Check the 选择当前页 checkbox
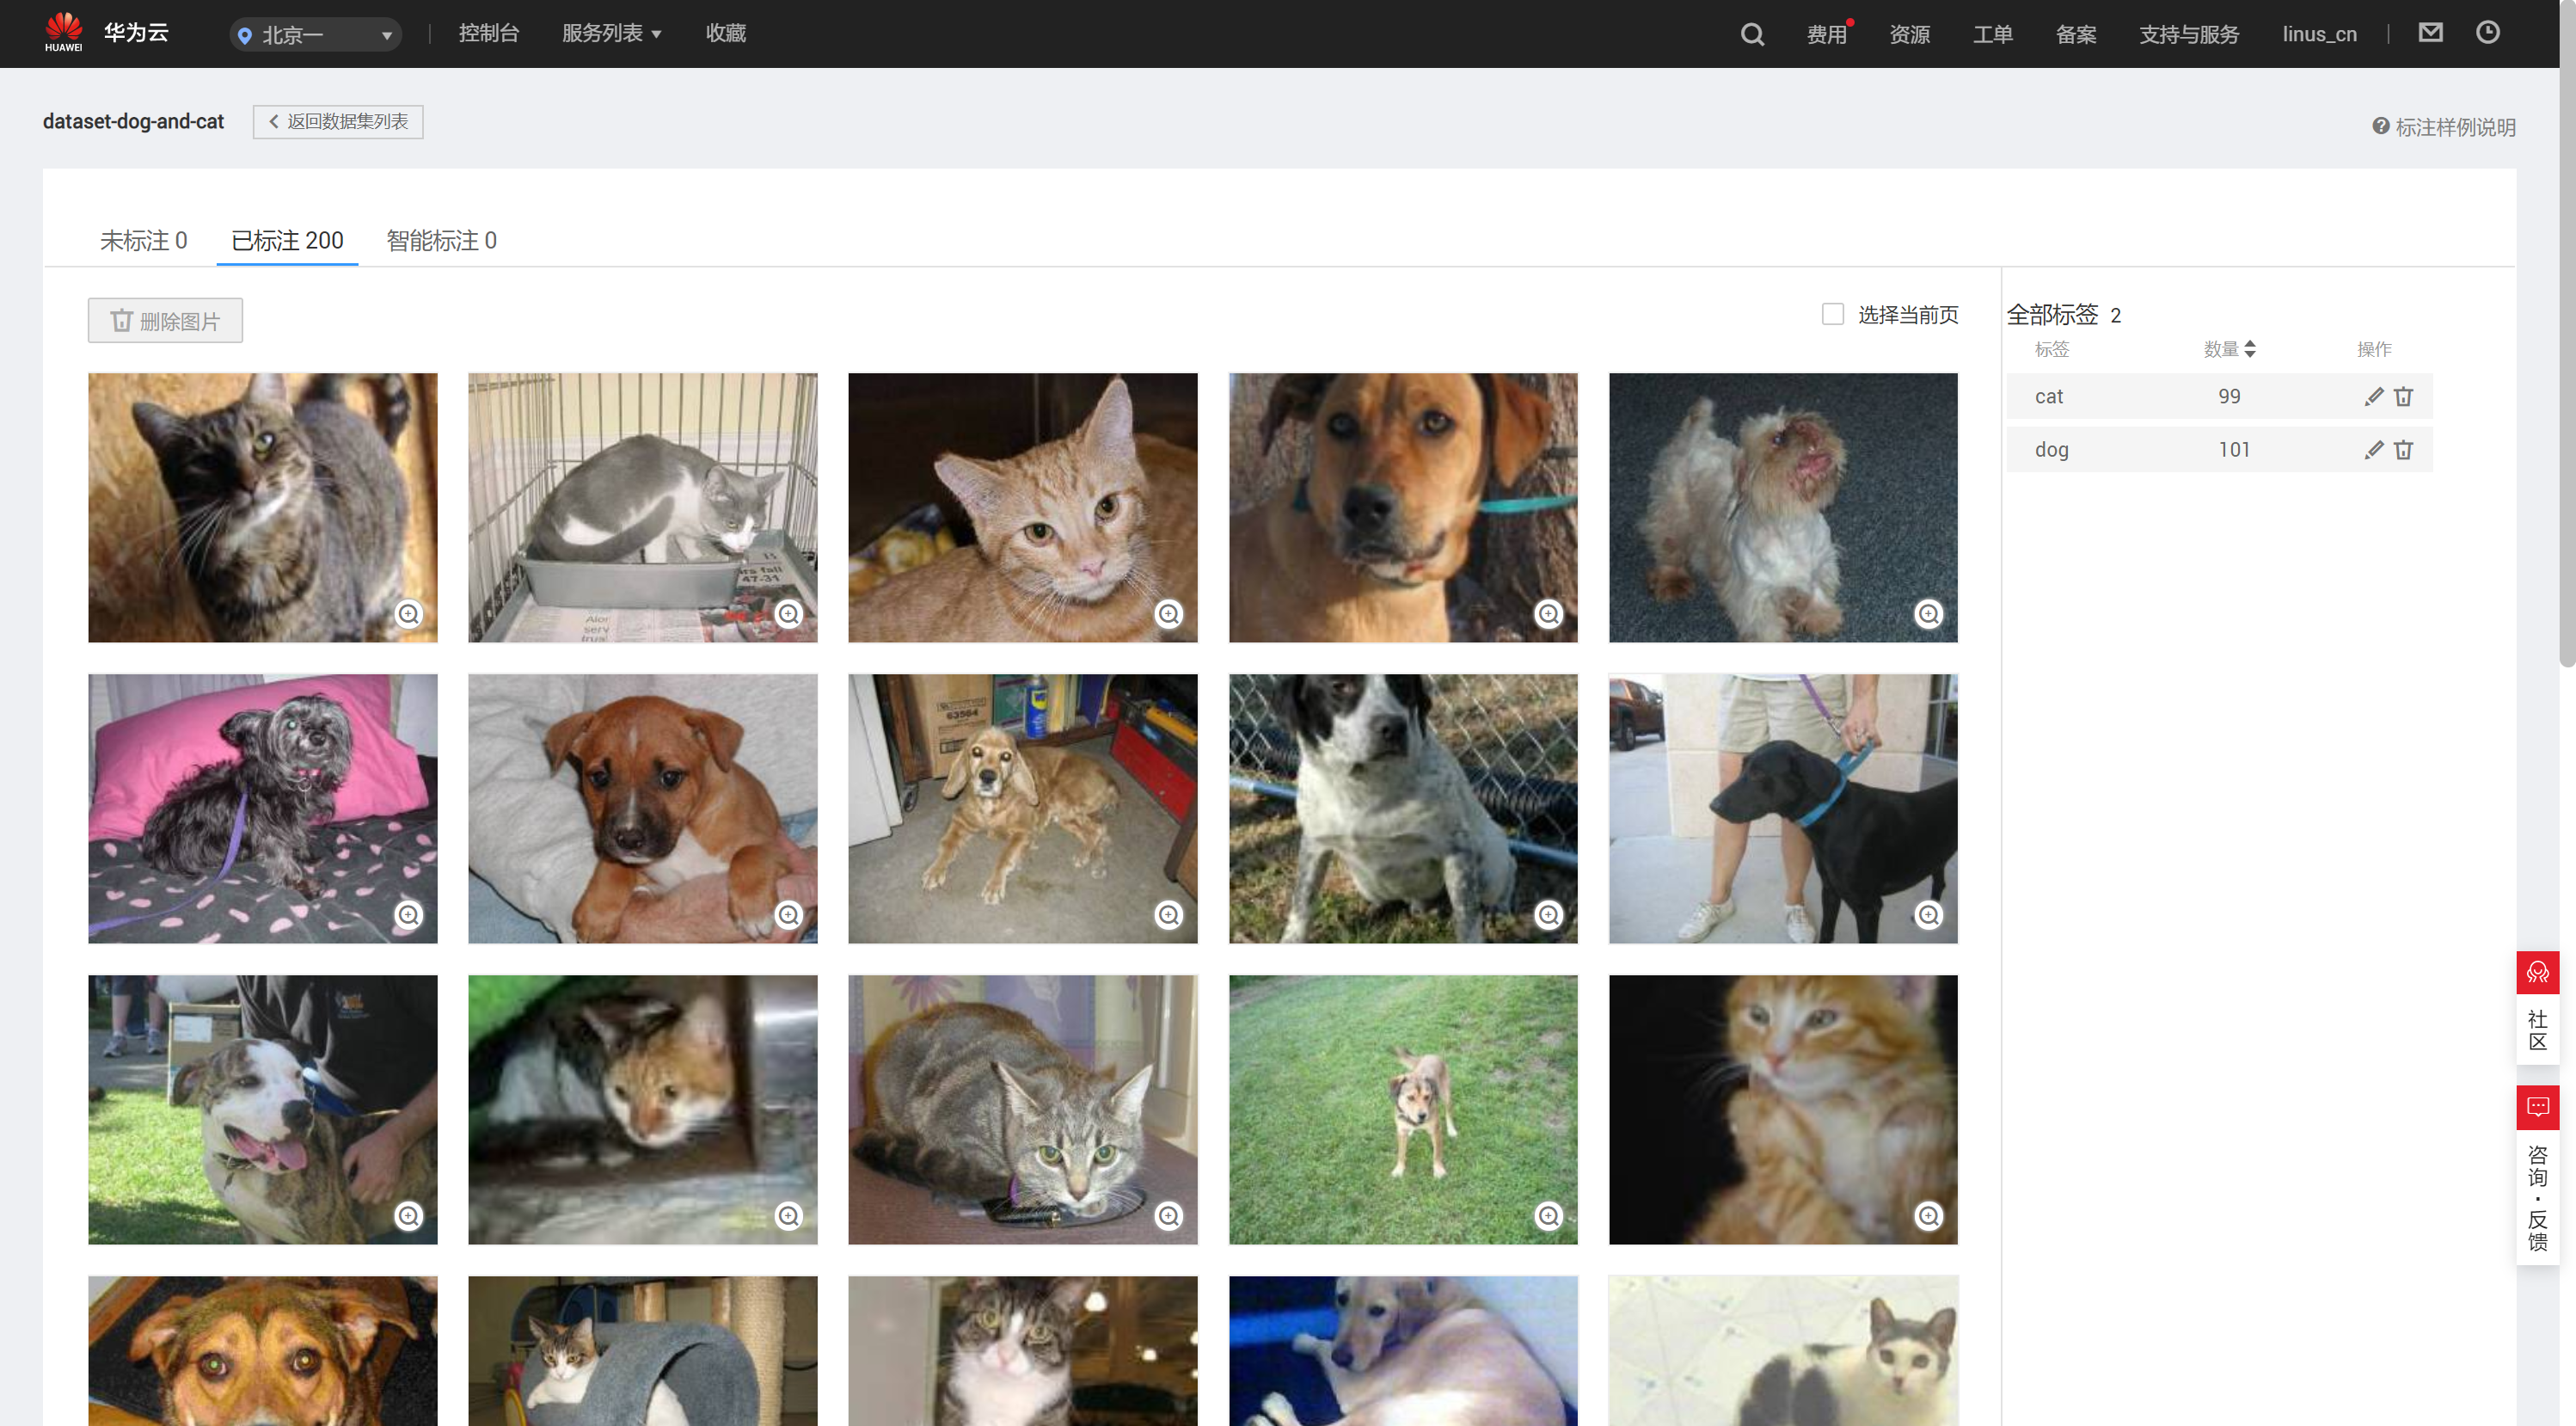Image resolution: width=2576 pixels, height=1426 pixels. click(1832, 314)
